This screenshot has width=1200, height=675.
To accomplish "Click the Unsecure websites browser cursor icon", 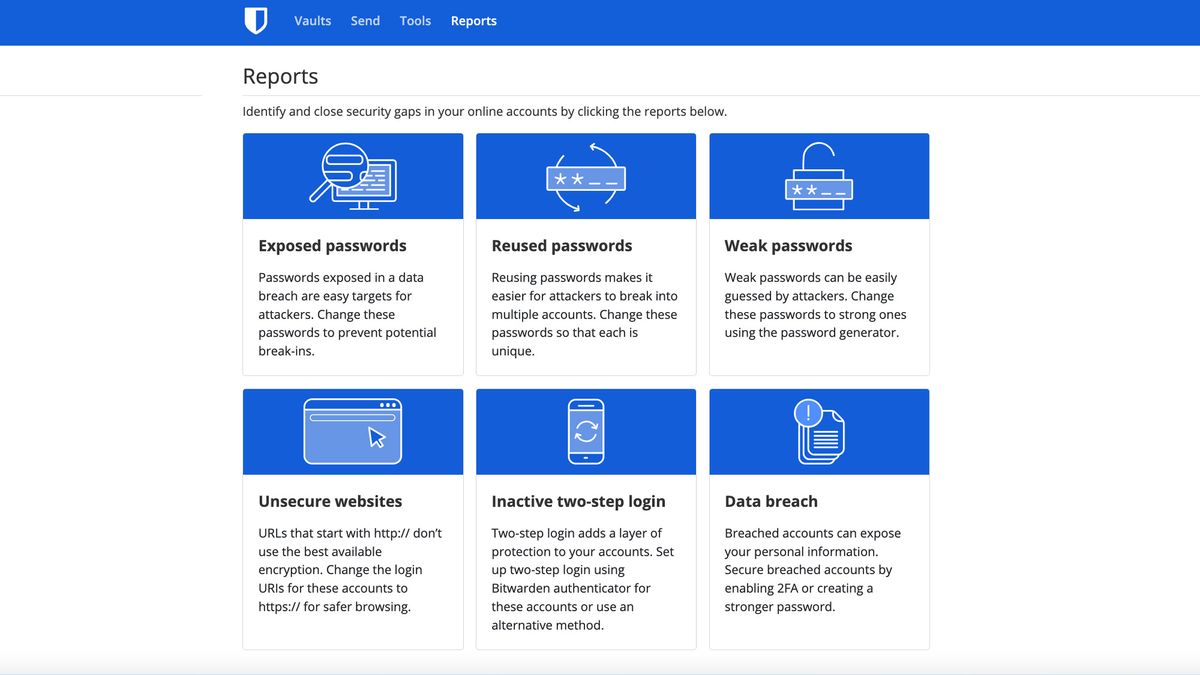I will tap(352, 431).
